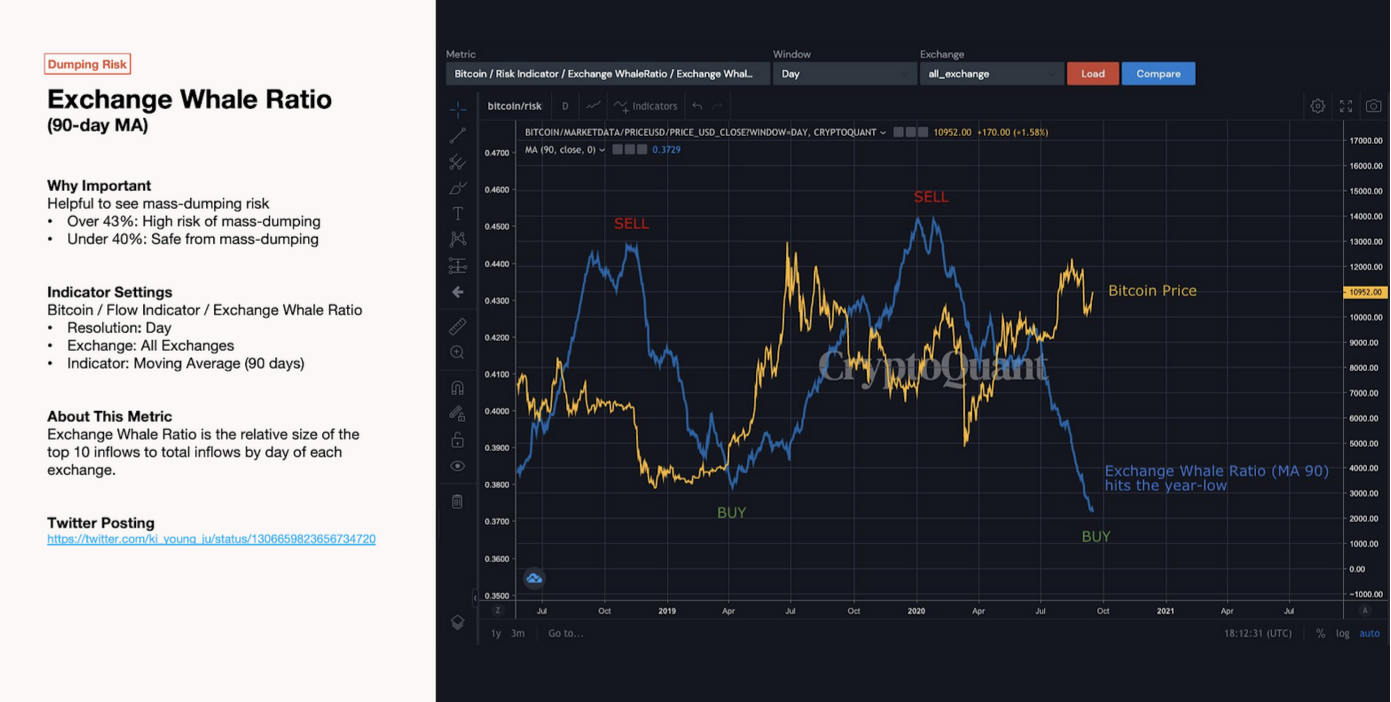1391x702 pixels.
Task: Click the Z timezone button on left axis
Action: [x=498, y=610]
